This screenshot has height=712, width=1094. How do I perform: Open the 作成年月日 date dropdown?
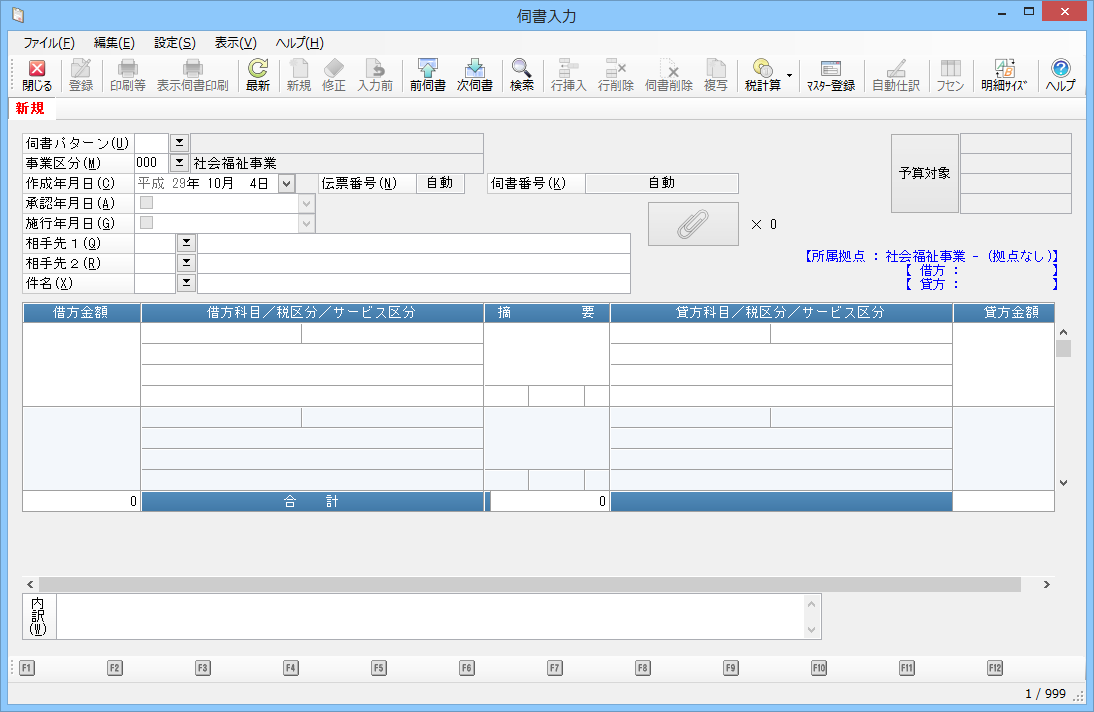pyautogui.click(x=286, y=183)
